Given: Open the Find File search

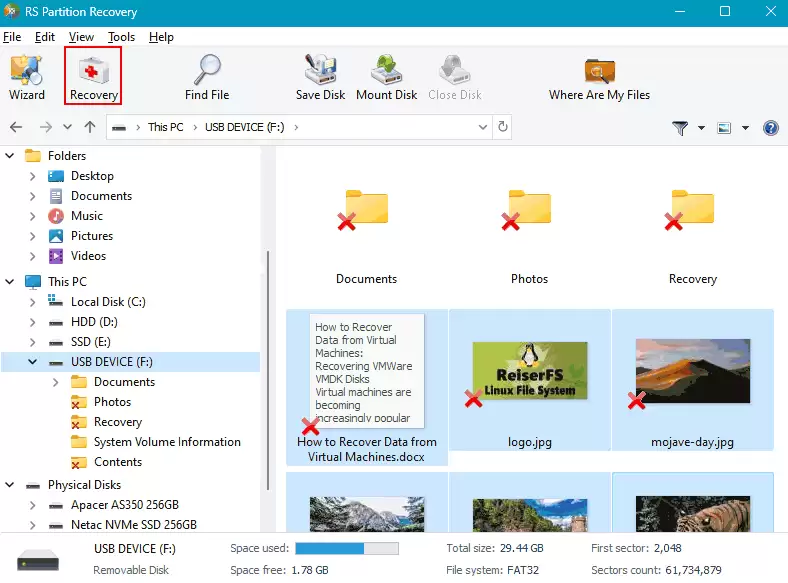Looking at the screenshot, I should [207, 77].
